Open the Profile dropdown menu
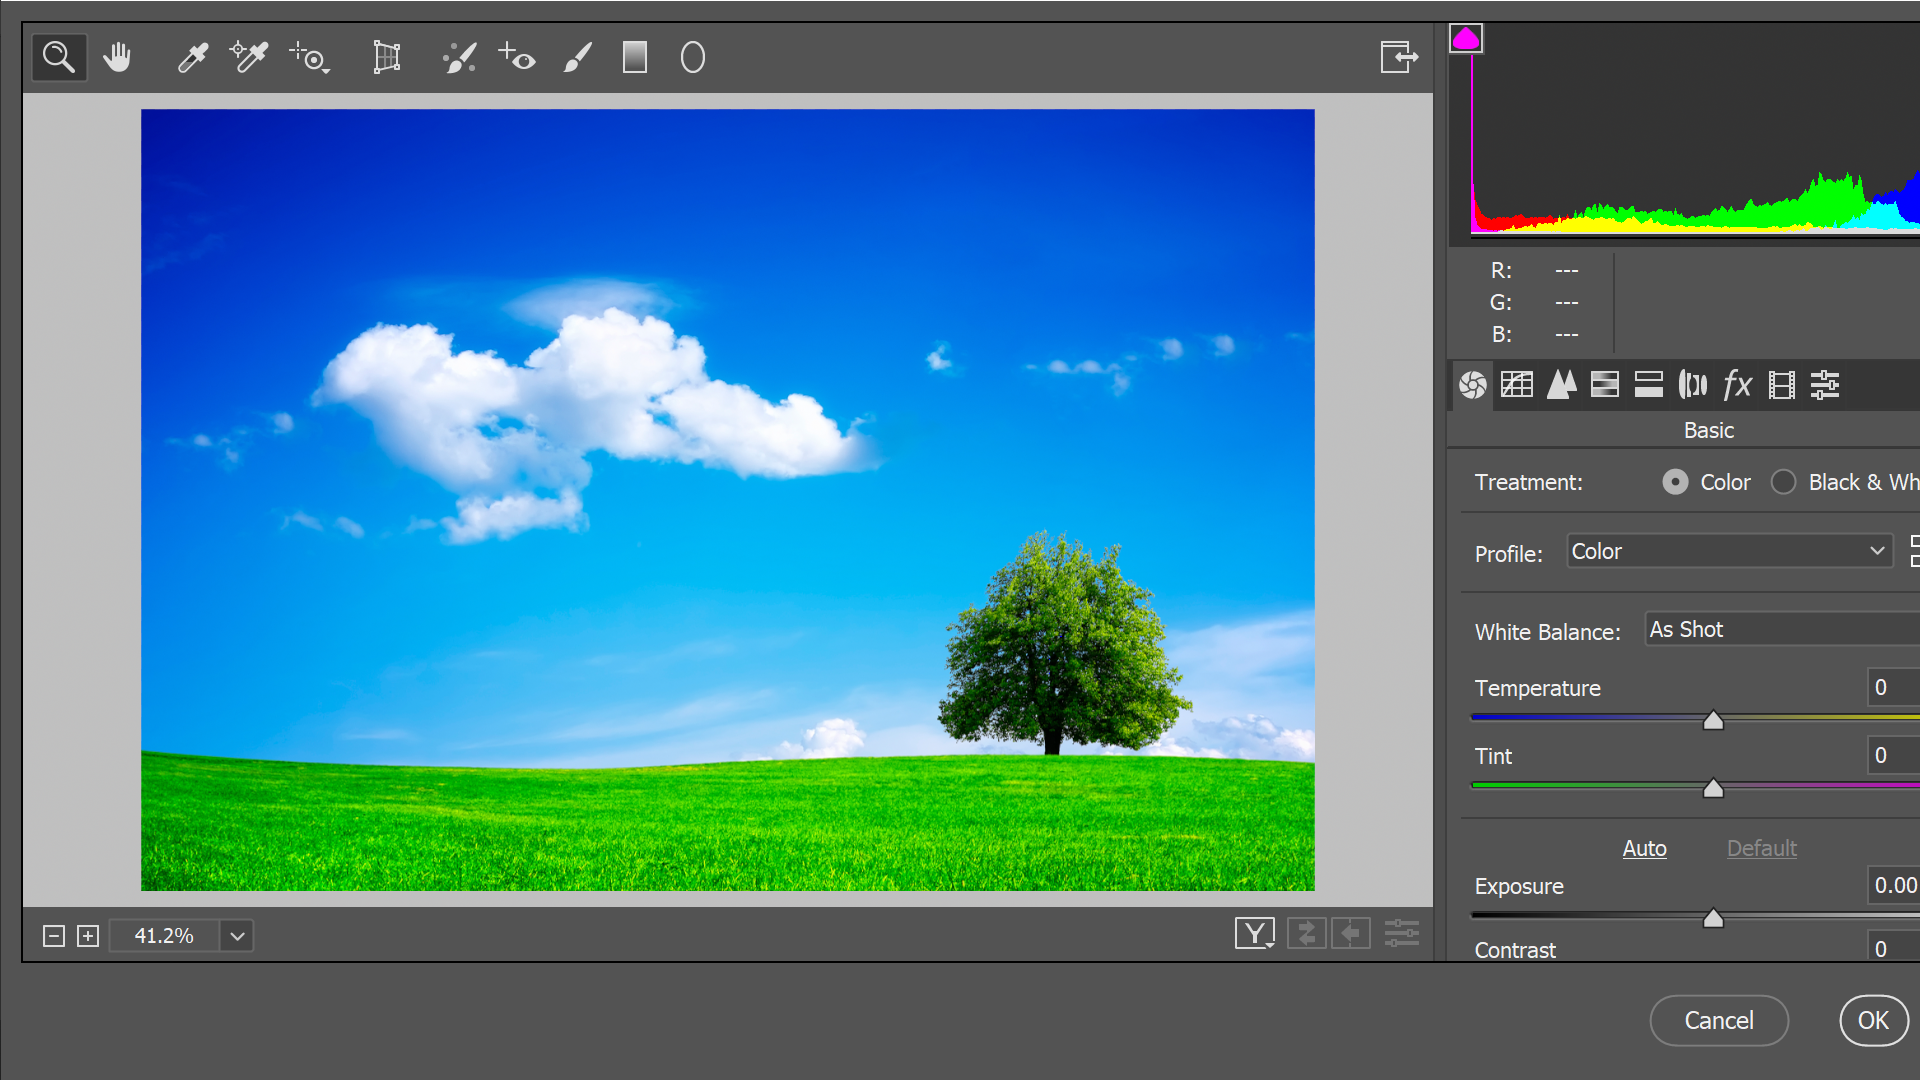Image resolution: width=1920 pixels, height=1080 pixels. [1727, 551]
